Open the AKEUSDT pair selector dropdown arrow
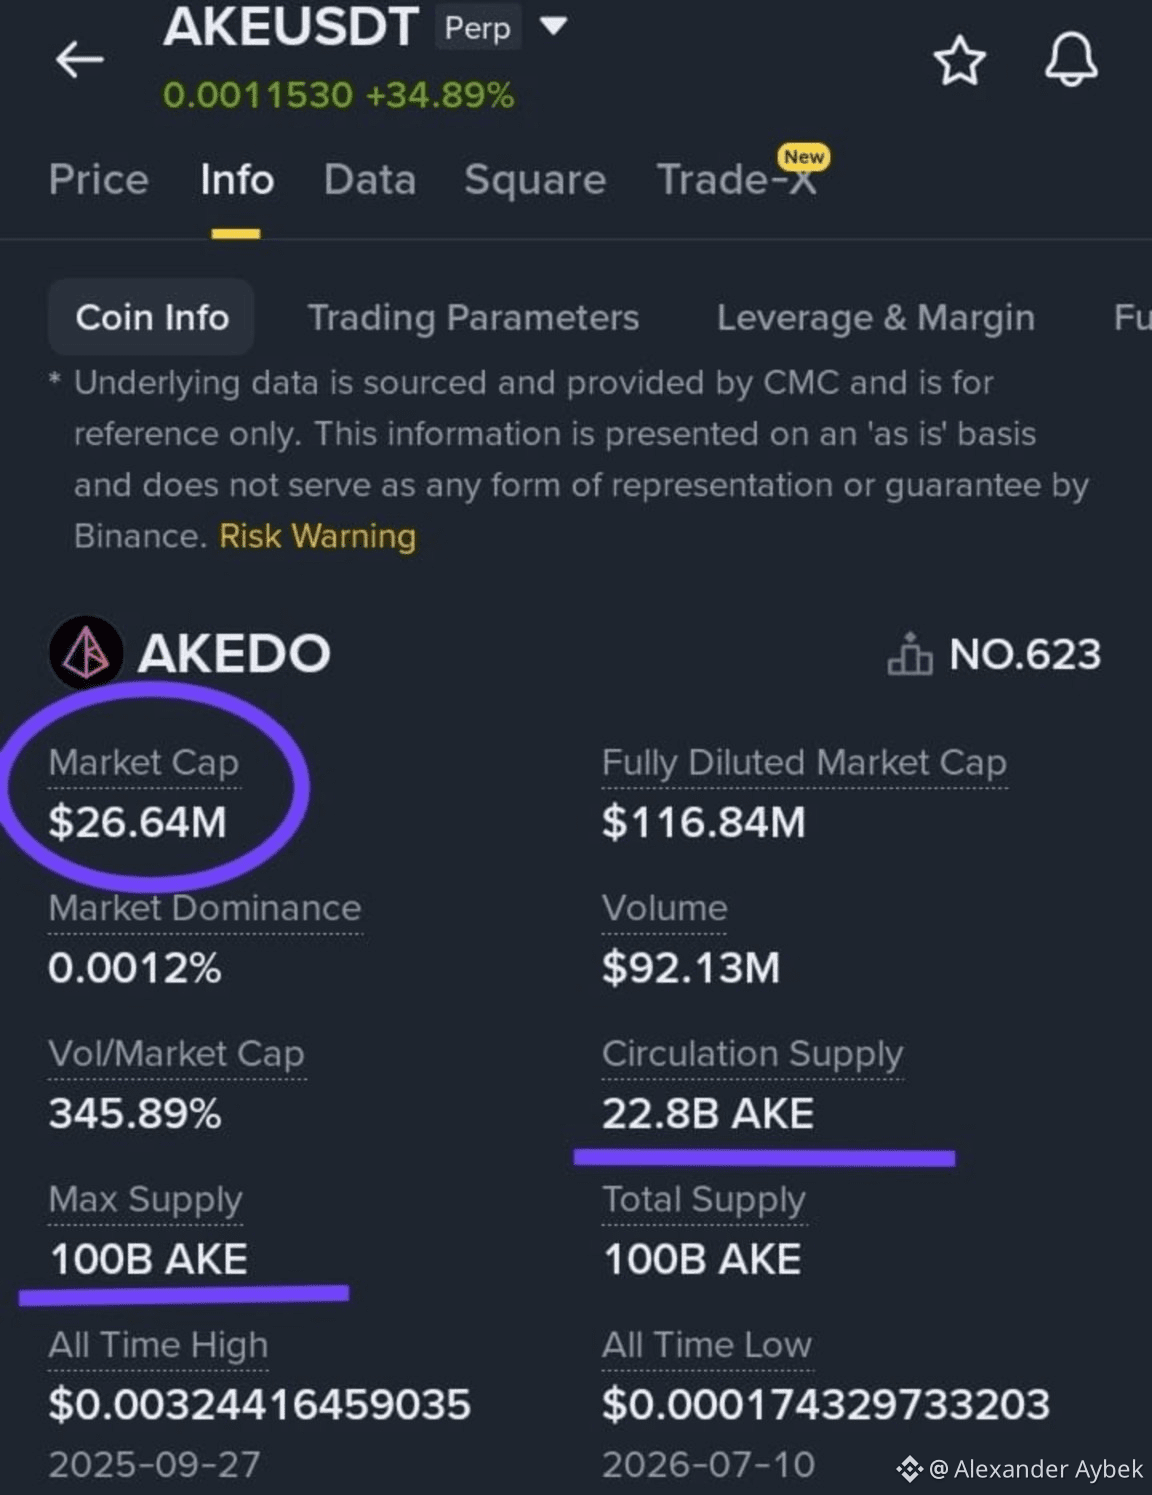Viewport: 1152px width, 1495px height. coord(553,26)
